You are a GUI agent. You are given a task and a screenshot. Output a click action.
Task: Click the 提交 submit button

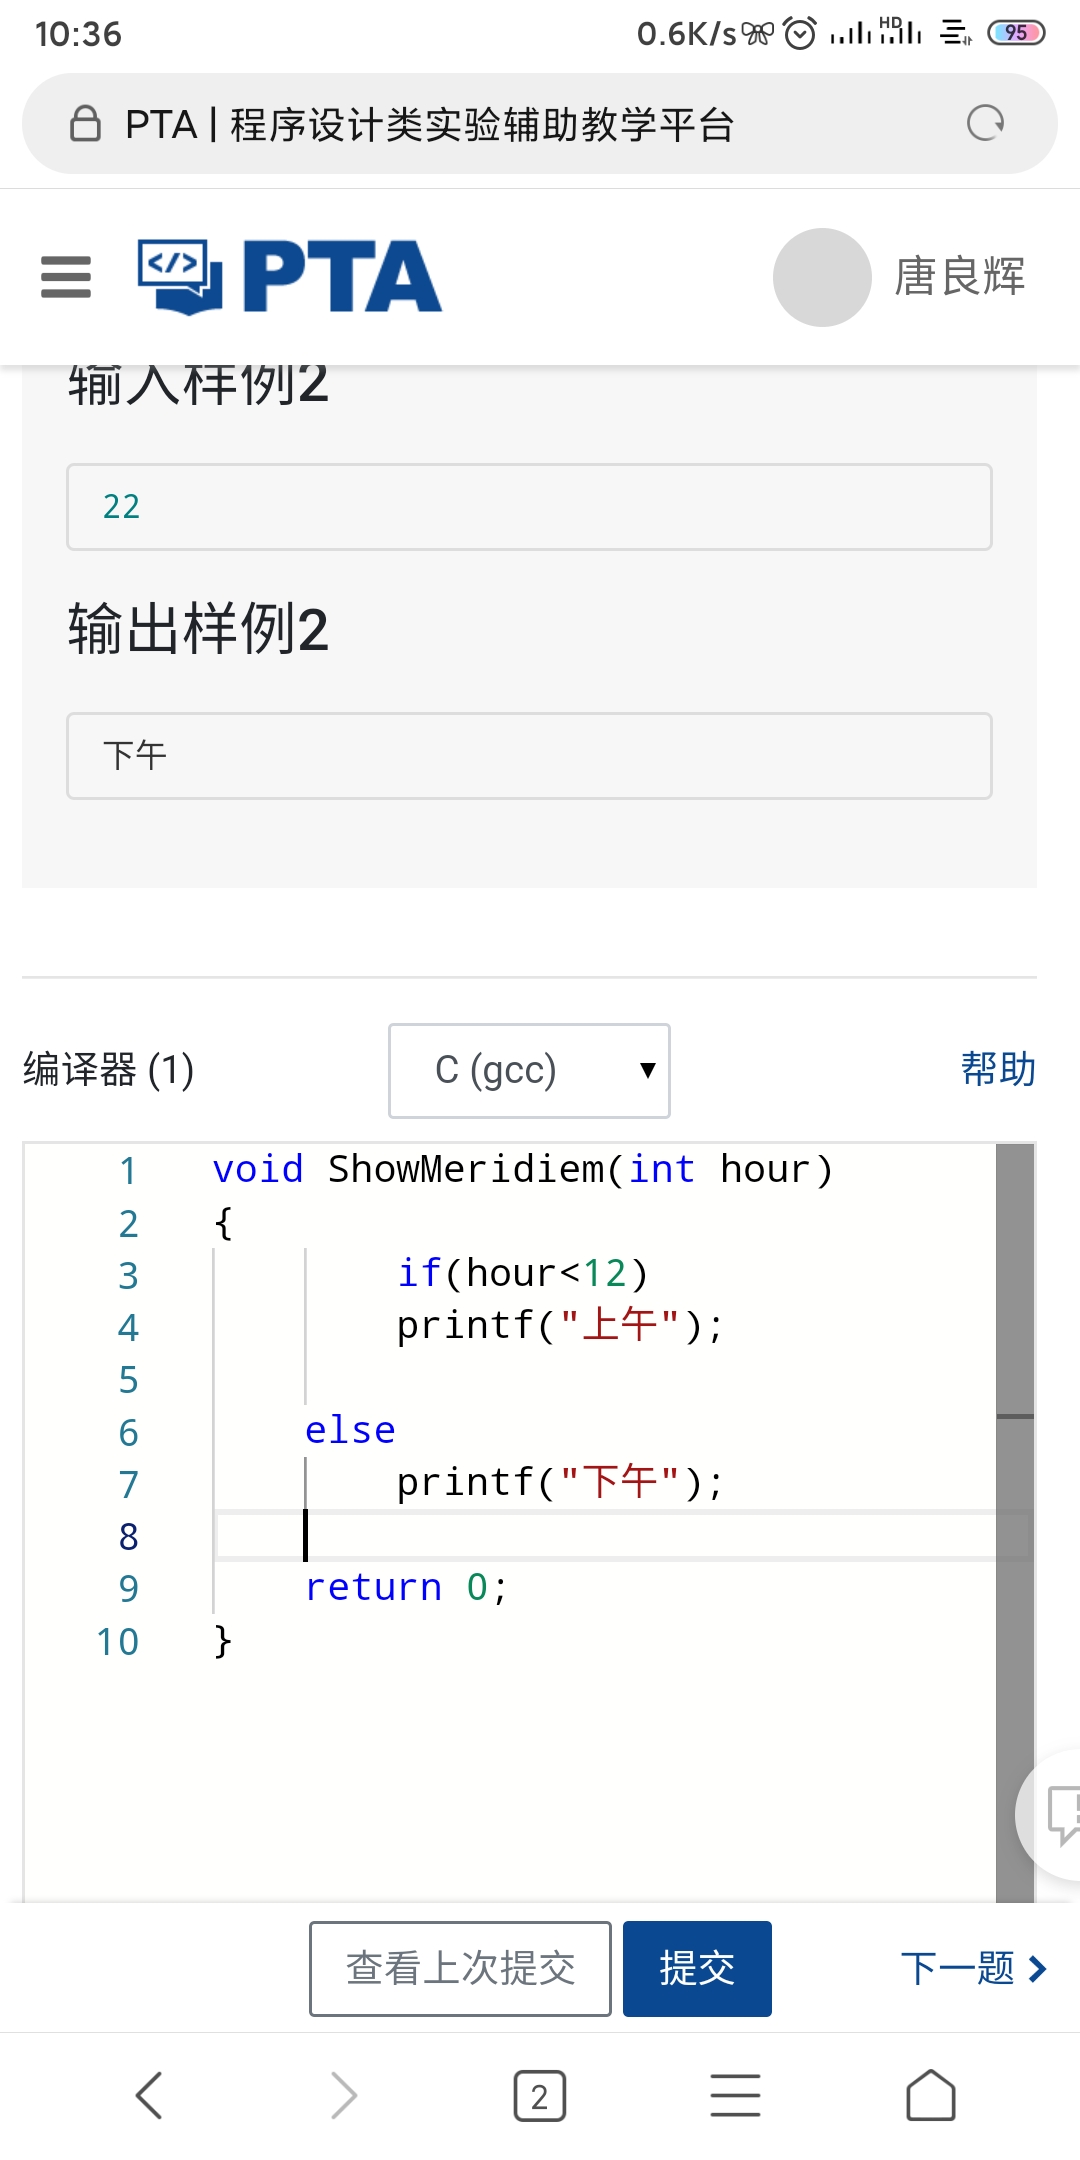[697, 1968]
